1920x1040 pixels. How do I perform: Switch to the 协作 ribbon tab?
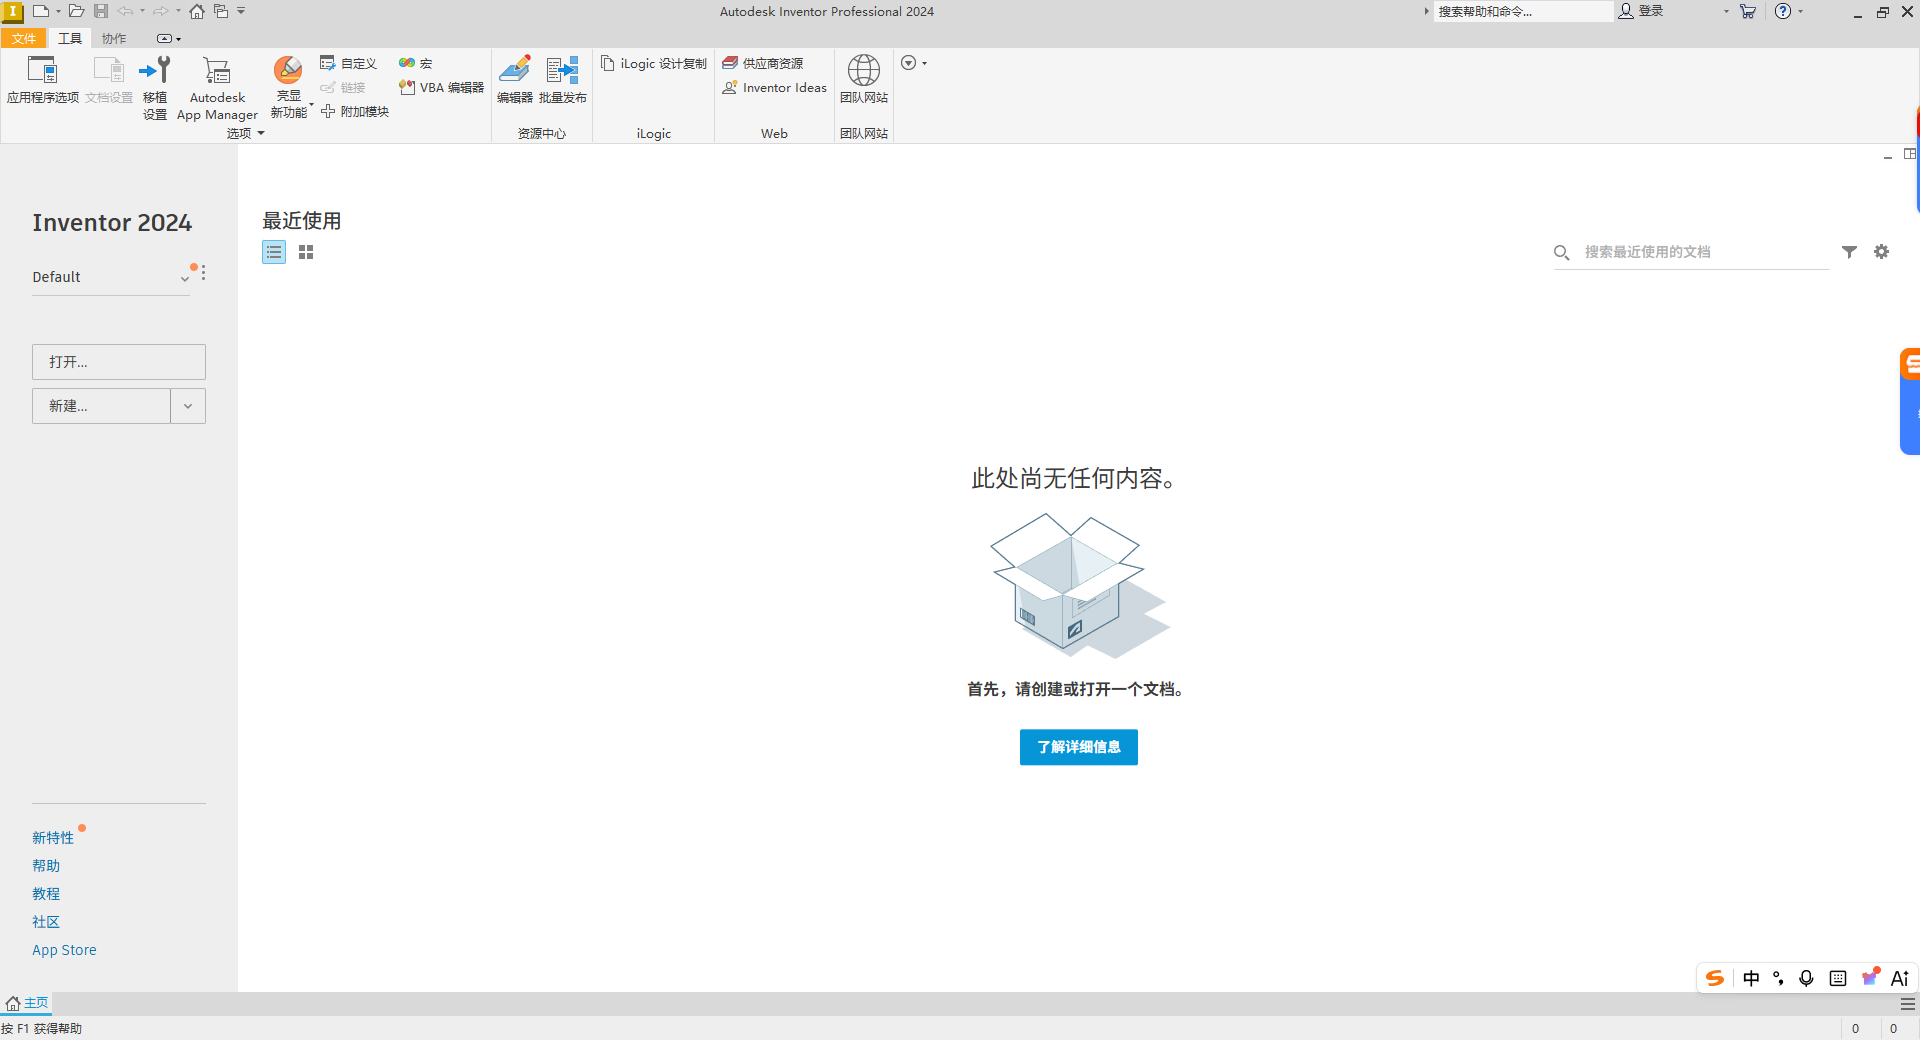pos(113,38)
